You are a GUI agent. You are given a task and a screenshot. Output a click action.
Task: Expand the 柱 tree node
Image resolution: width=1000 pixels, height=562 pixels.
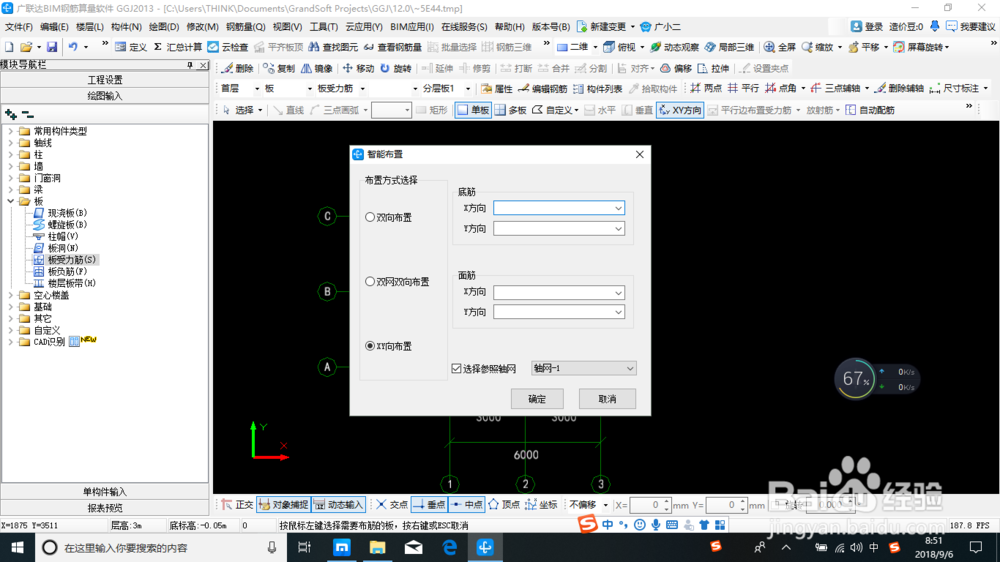tap(10, 154)
